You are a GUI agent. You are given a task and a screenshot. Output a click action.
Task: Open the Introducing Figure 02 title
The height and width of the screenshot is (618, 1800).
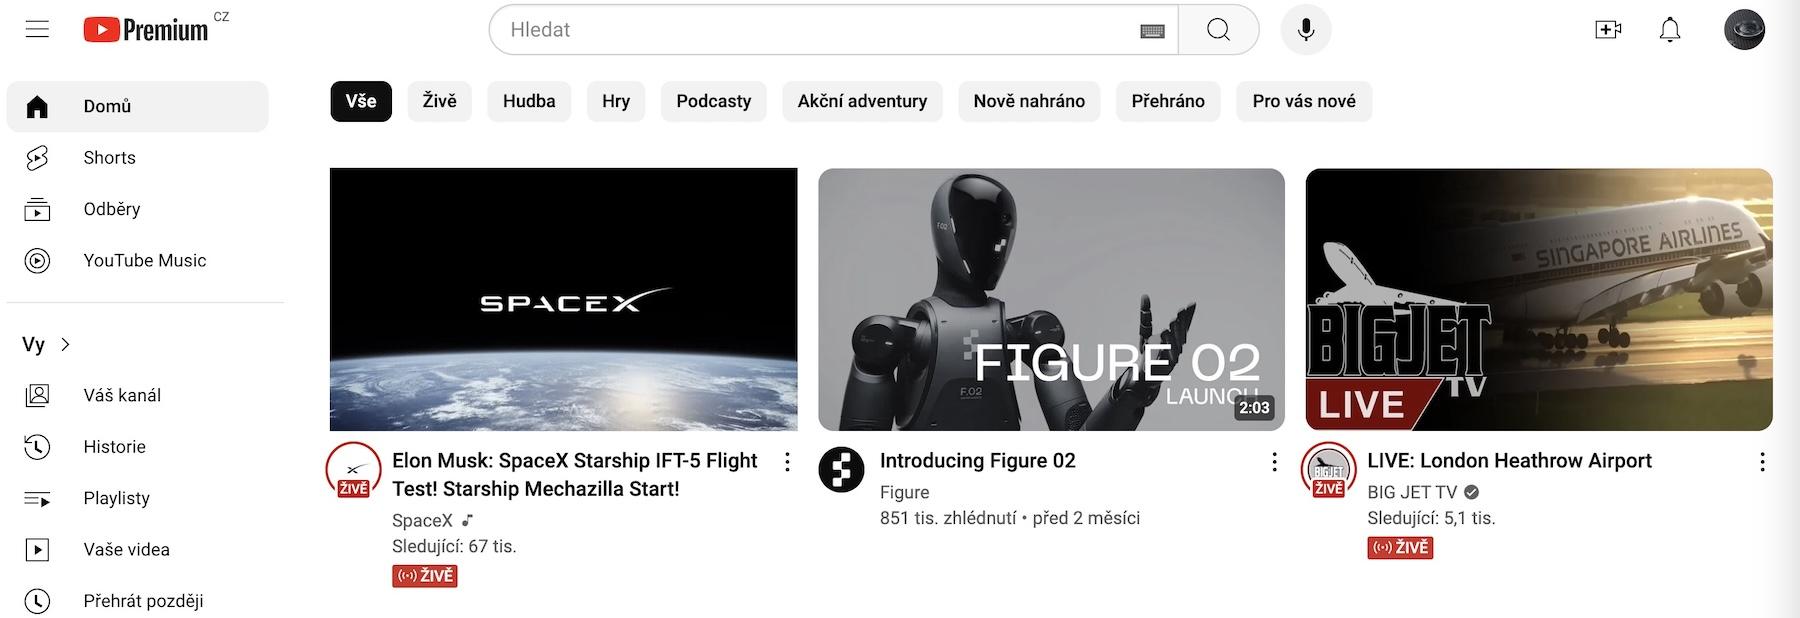978,461
